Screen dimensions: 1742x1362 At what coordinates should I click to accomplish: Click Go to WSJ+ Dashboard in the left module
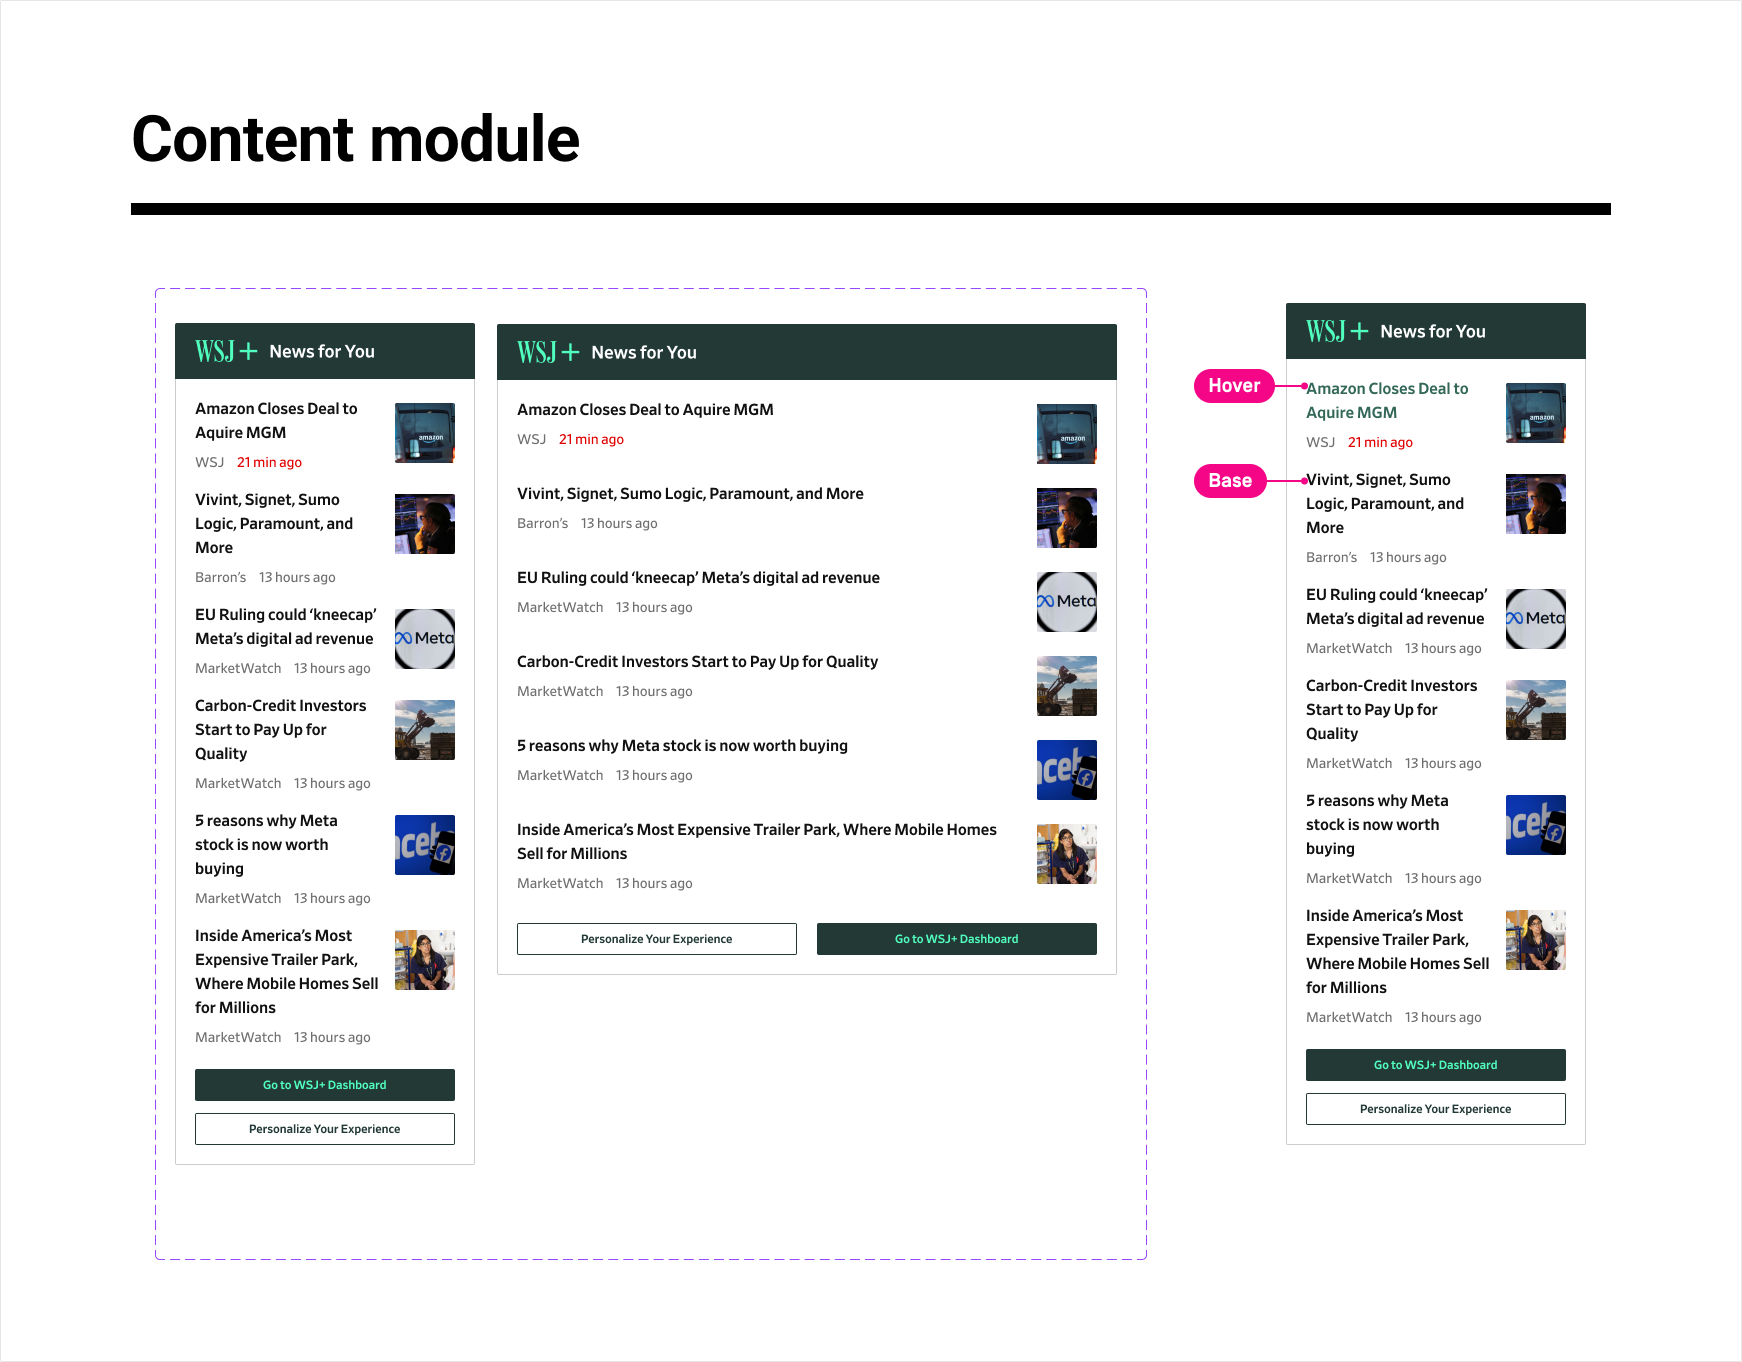click(x=324, y=1084)
